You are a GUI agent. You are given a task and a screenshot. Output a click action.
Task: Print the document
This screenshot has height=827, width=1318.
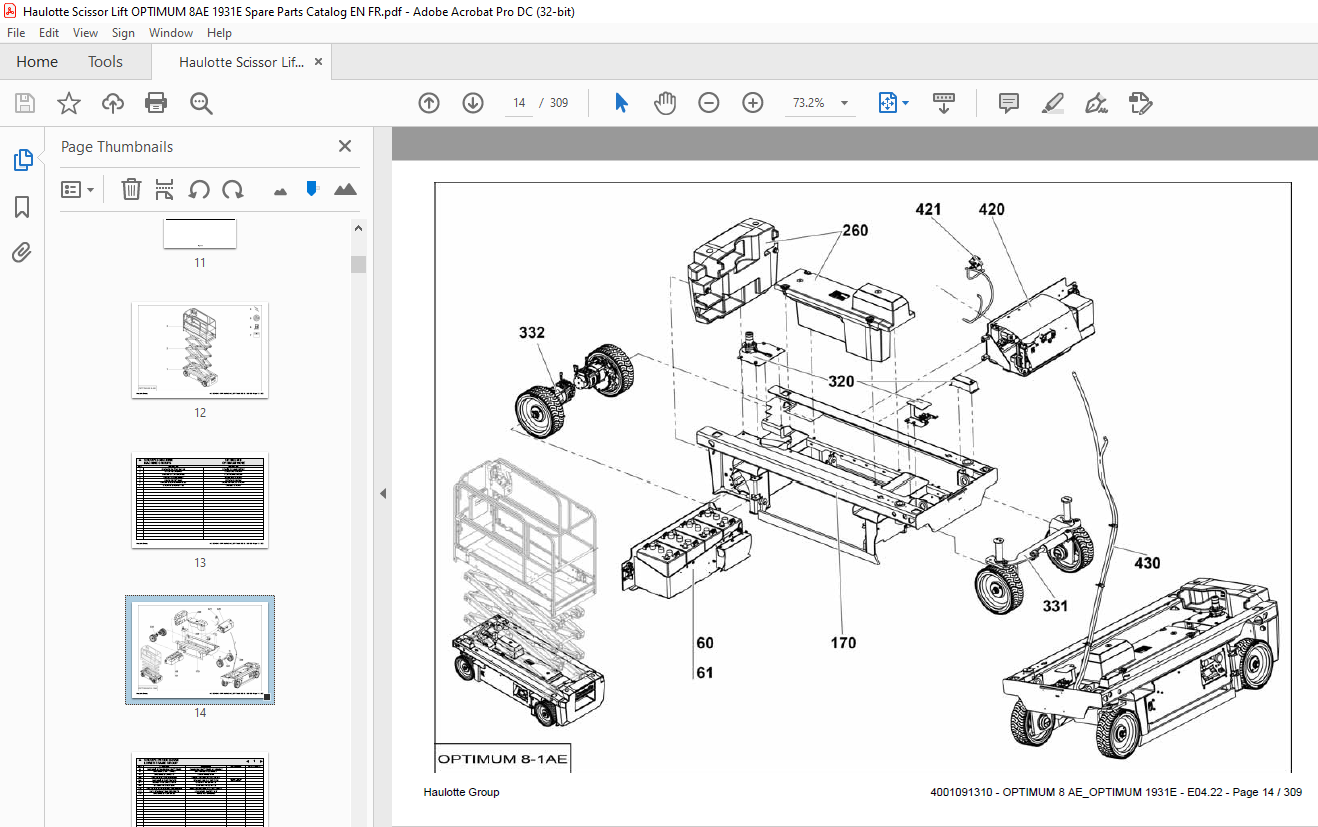[156, 103]
